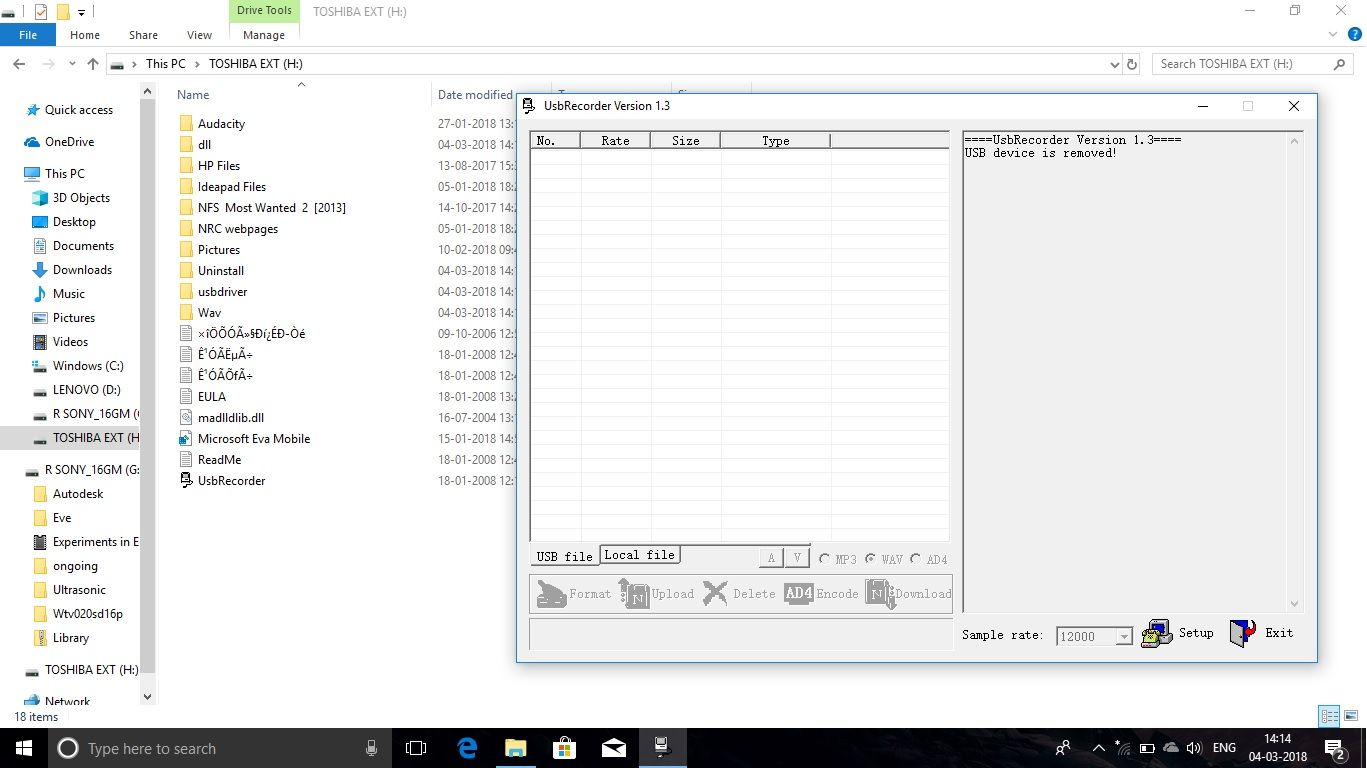
Task: Open the recent locations chevron beside forward arrow
Action: tap(71, 64)
